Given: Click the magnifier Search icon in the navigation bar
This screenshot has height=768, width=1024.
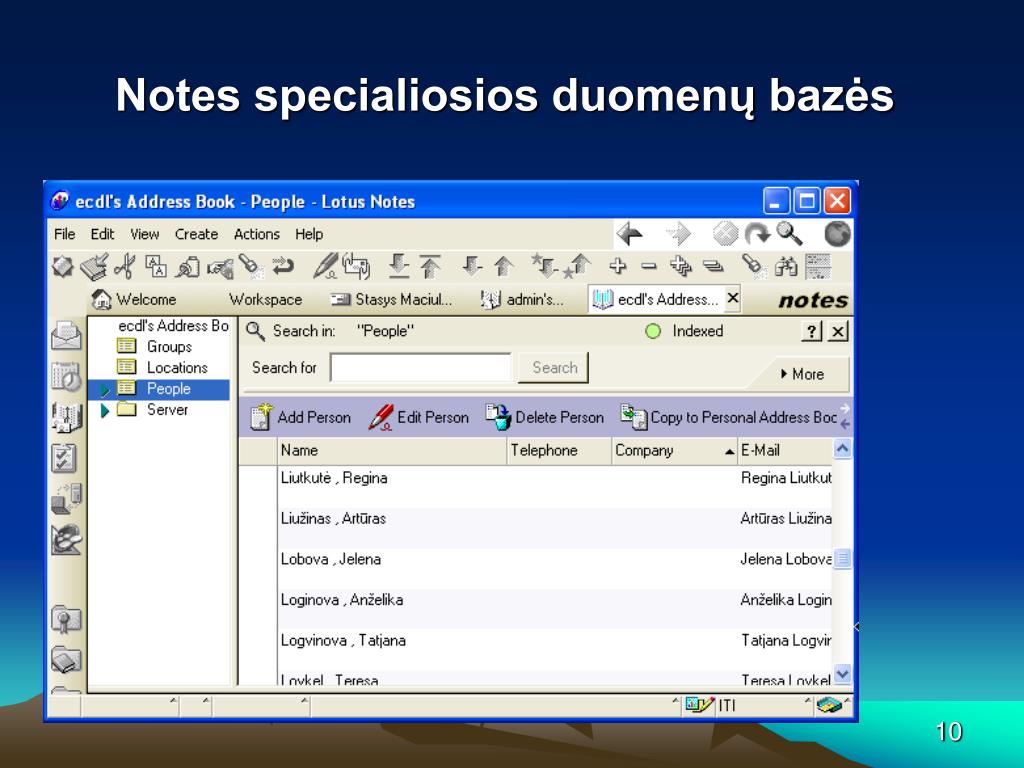Looking at the screenshot, I should 789,233.
